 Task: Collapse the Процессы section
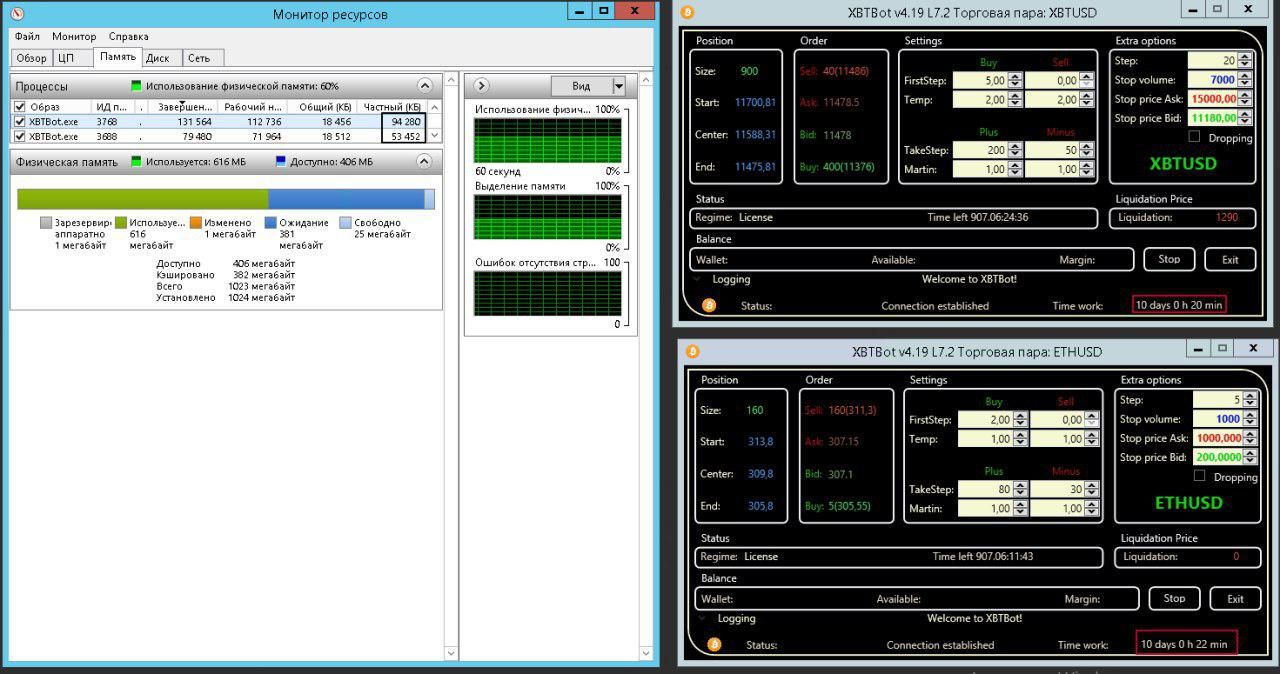tap(425, 86)
